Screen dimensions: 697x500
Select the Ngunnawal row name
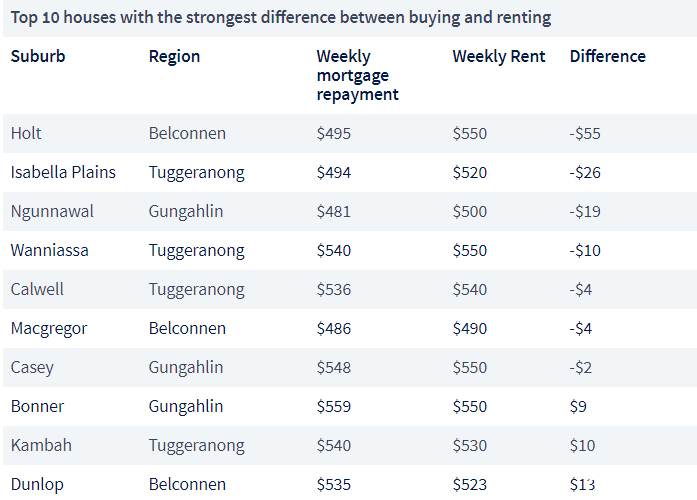tap(52, 212)
